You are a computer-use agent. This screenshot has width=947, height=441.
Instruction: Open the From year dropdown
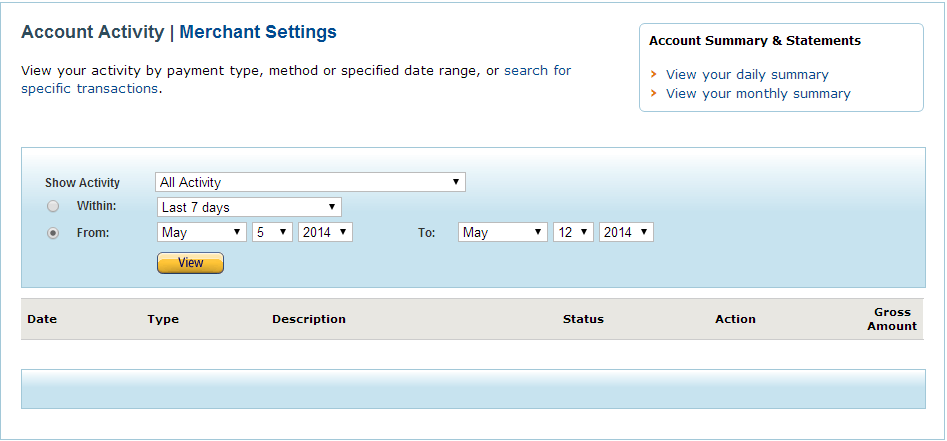click(x=325, y=232)
